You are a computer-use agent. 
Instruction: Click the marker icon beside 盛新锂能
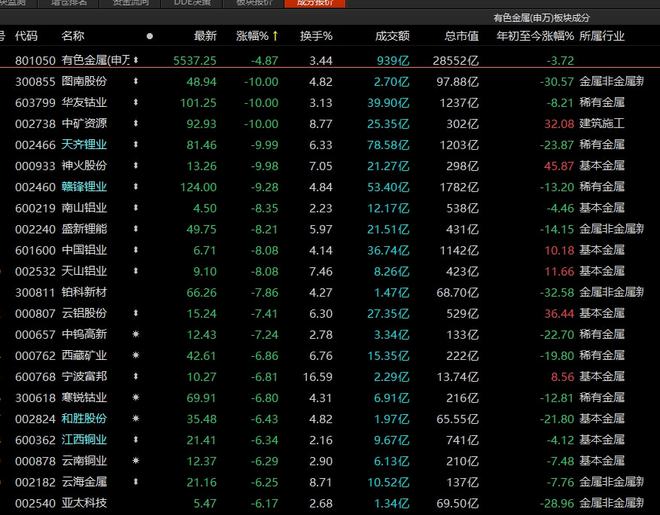[x=136, y=229]
